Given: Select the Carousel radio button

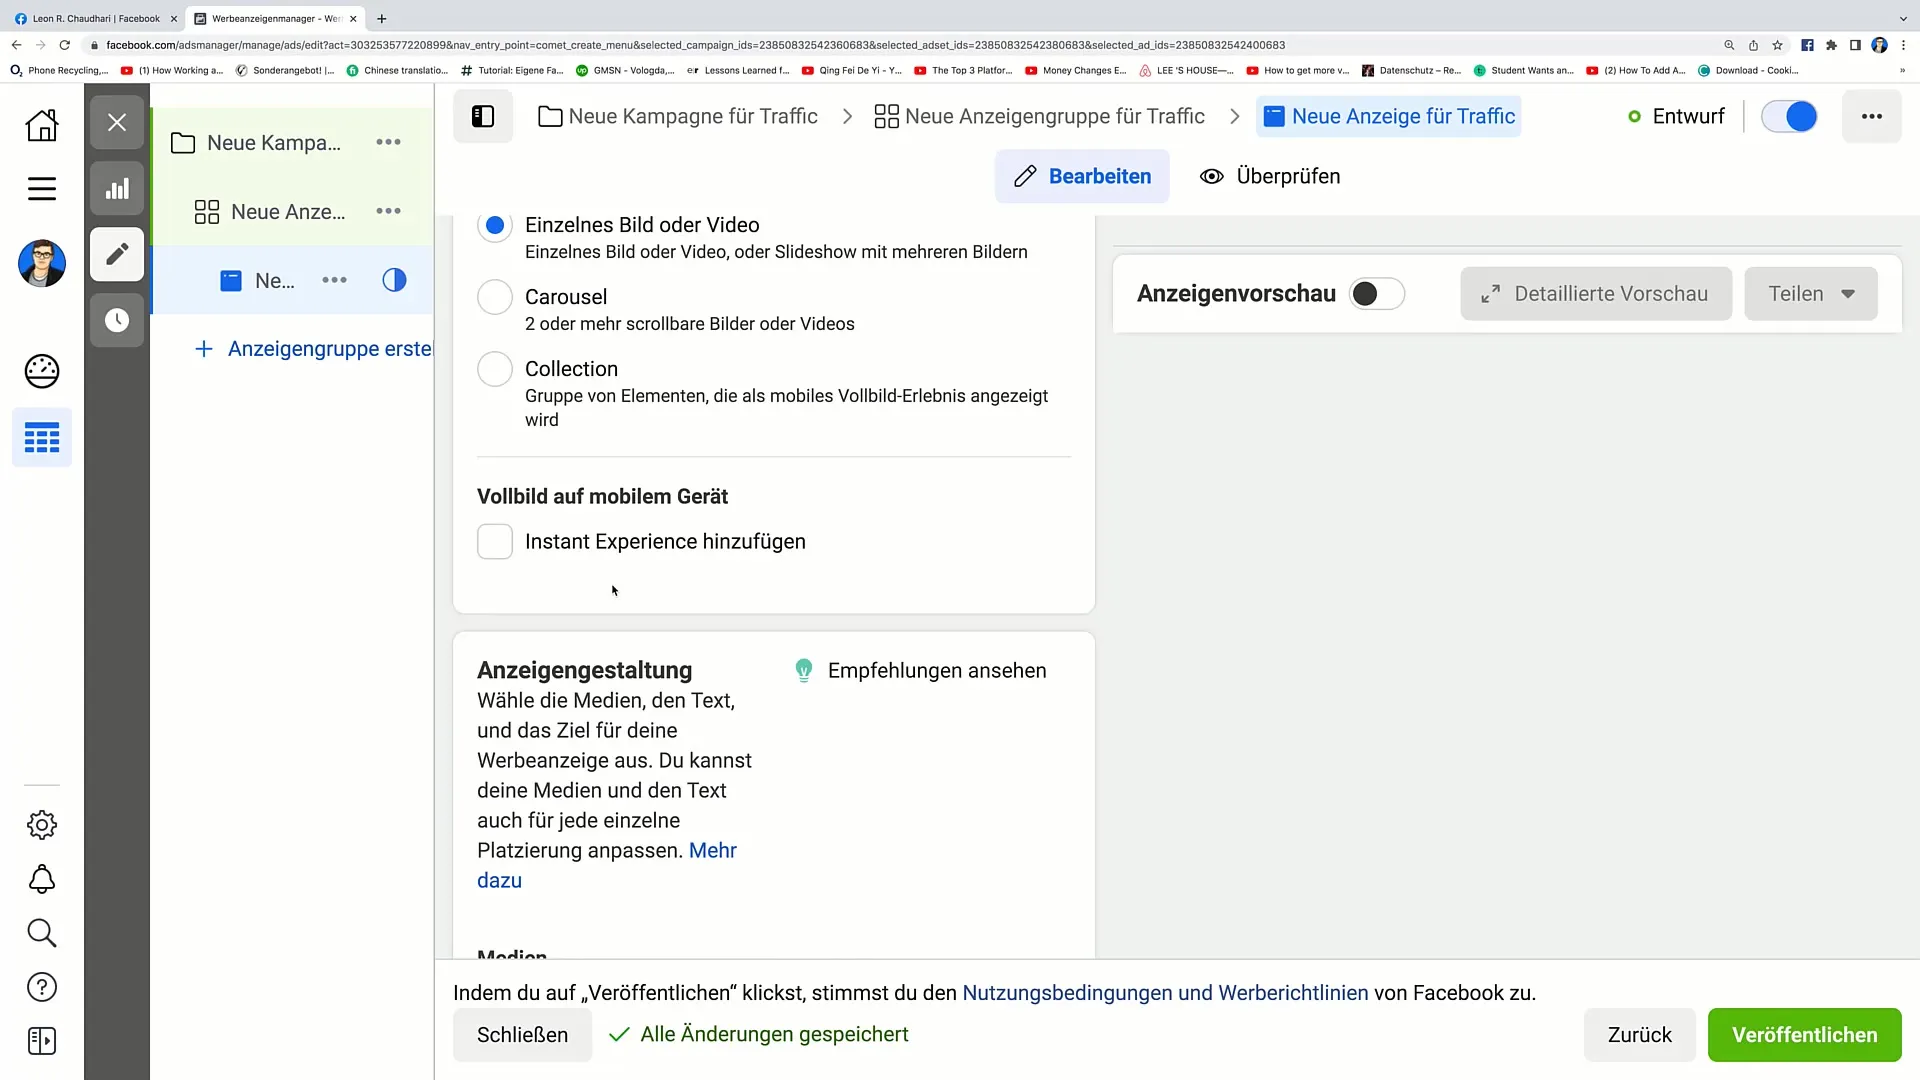Looking at the screenshot, I should [x=494, y=297].
